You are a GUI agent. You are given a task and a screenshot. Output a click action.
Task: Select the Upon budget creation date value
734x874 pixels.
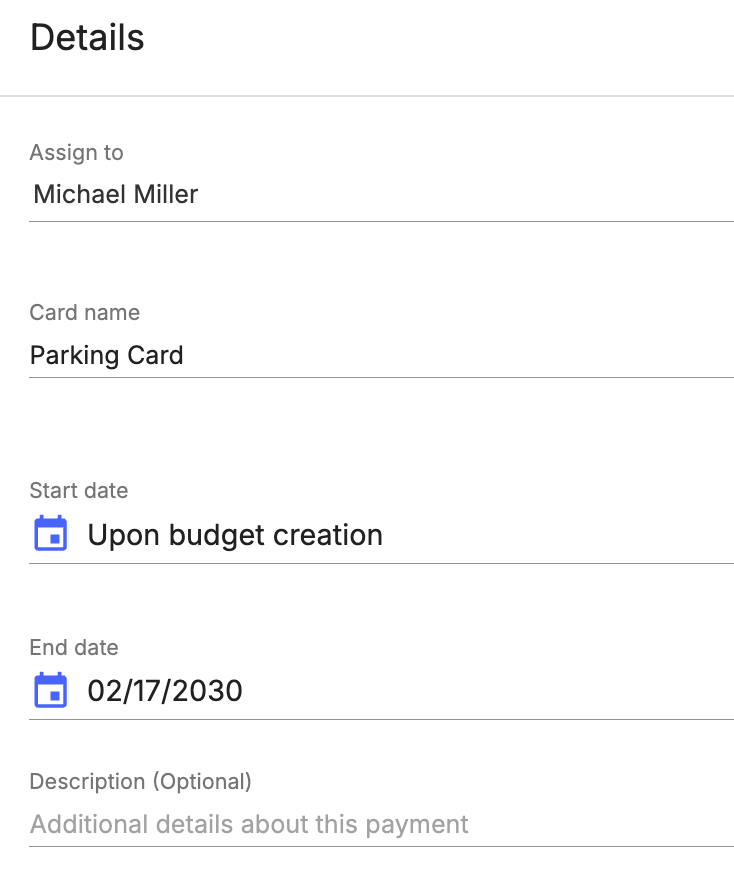click(x=235, y=535)
